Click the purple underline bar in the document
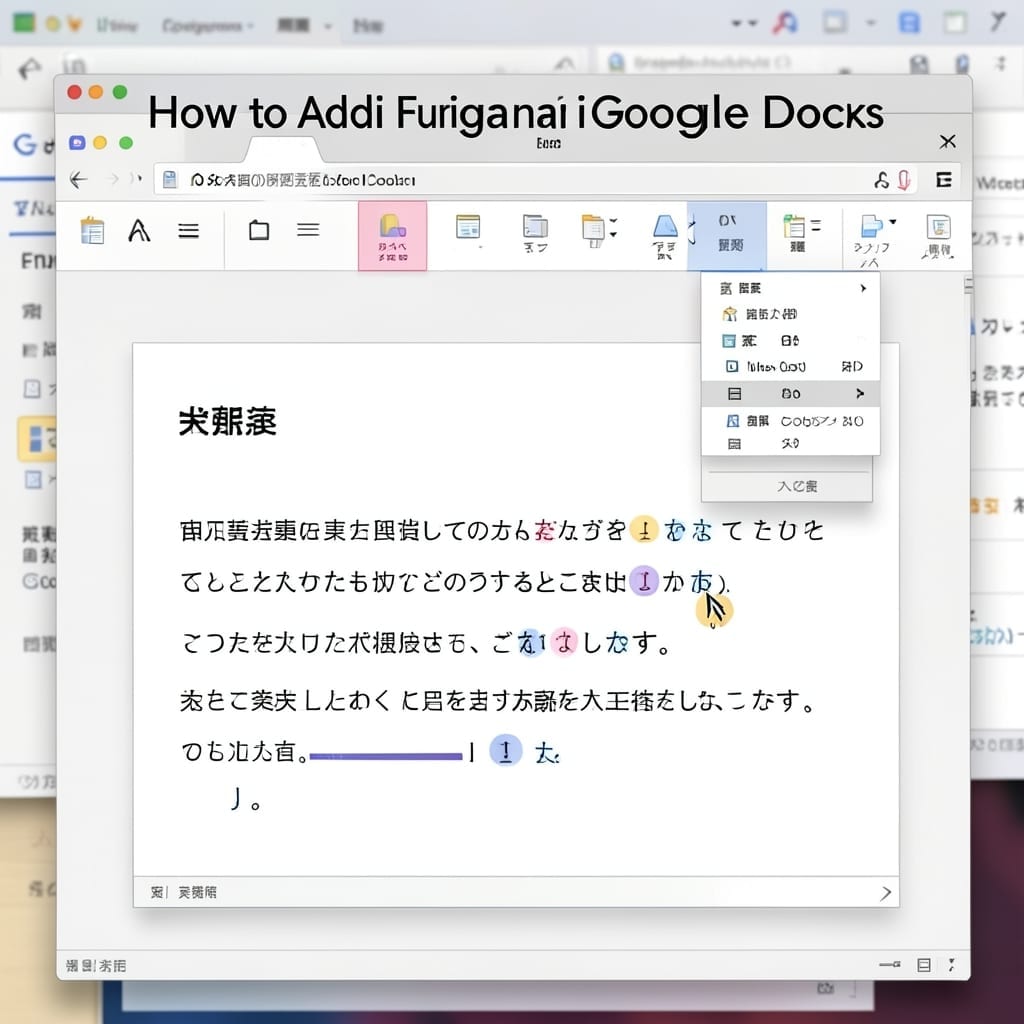1024x1024 pixels. [x=386, y=756]
